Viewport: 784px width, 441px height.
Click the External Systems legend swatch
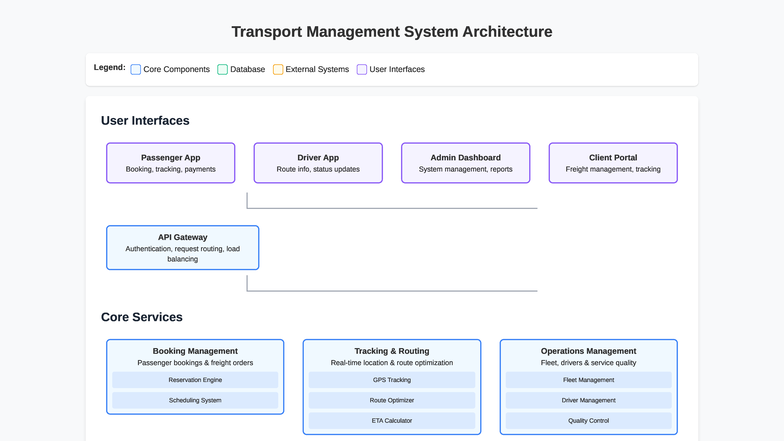coord(278,70)
